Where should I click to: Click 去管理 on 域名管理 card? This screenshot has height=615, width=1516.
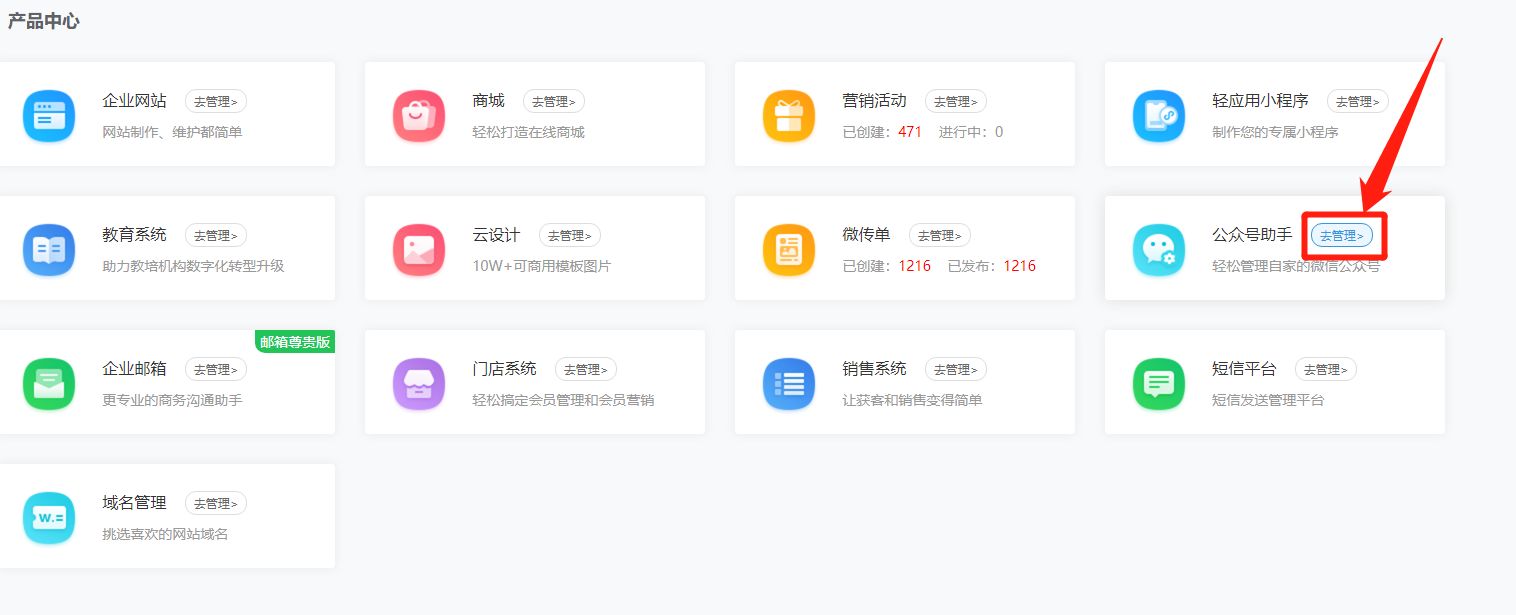(215, 503)
